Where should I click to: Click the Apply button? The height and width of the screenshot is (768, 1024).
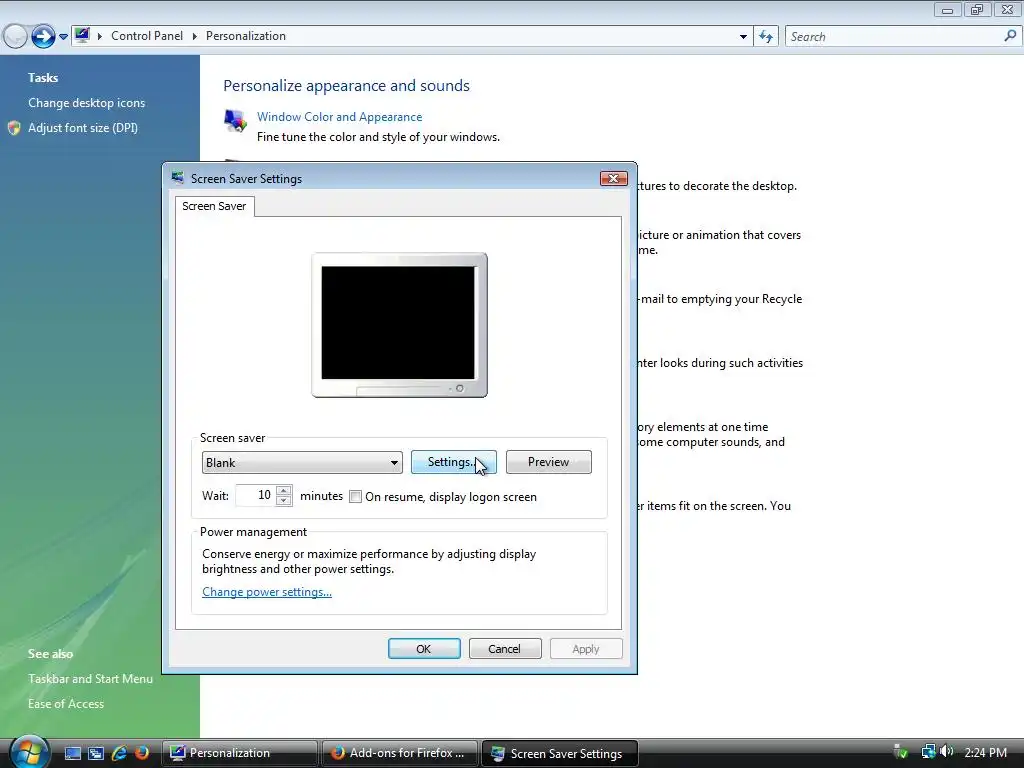[586, 648]
